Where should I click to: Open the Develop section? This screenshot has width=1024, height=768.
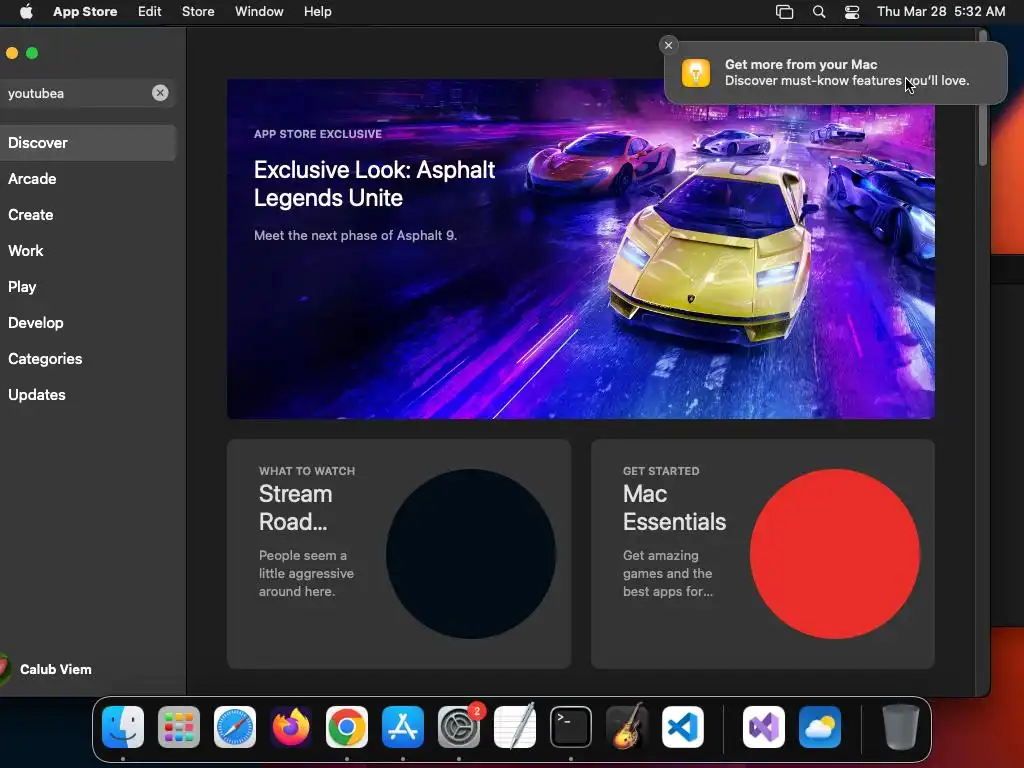pos(88,323)
